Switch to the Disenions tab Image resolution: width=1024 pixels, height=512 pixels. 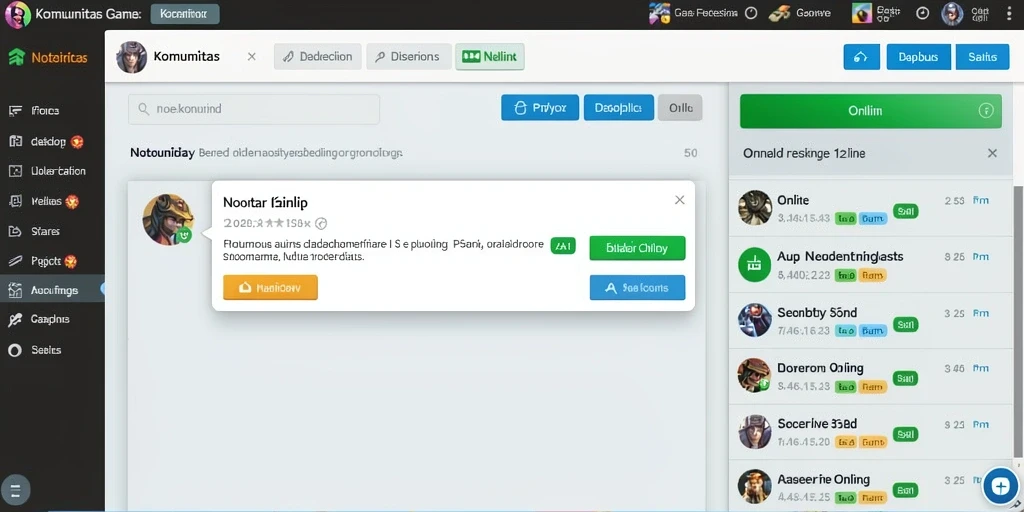408,57
